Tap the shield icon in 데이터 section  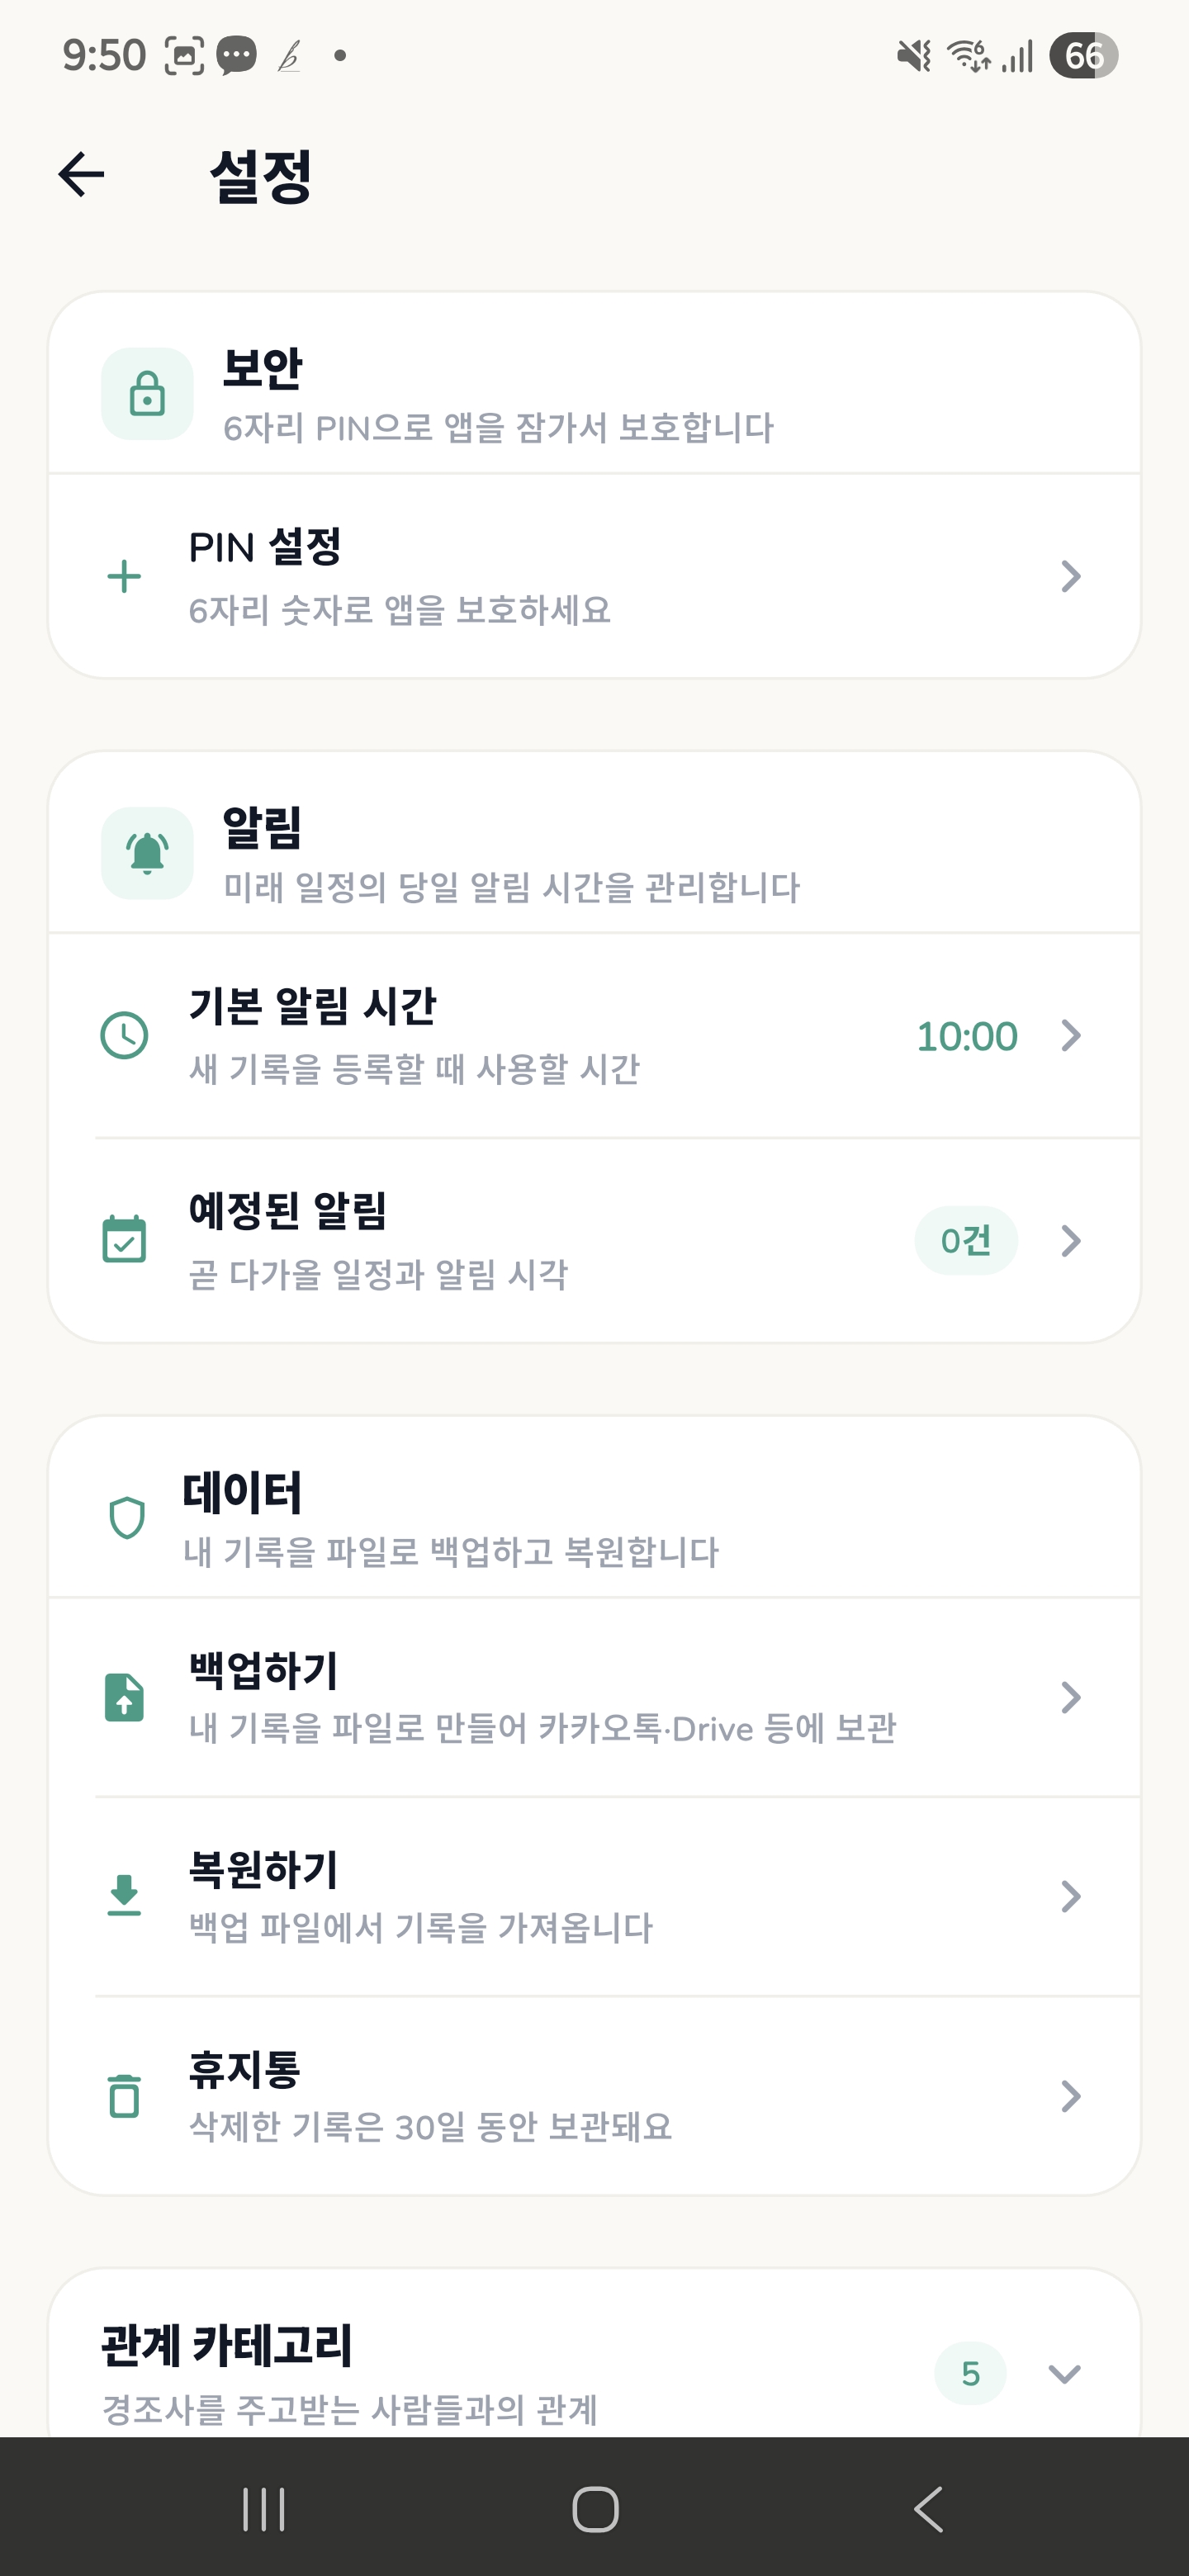tap(127, 1517)
